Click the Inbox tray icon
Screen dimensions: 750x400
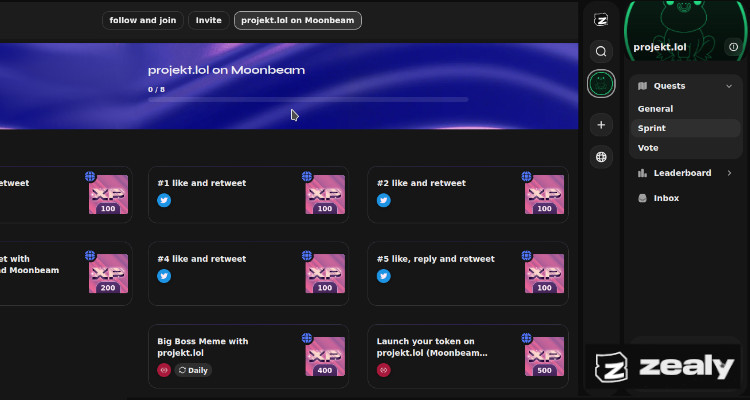click(642, 198)
